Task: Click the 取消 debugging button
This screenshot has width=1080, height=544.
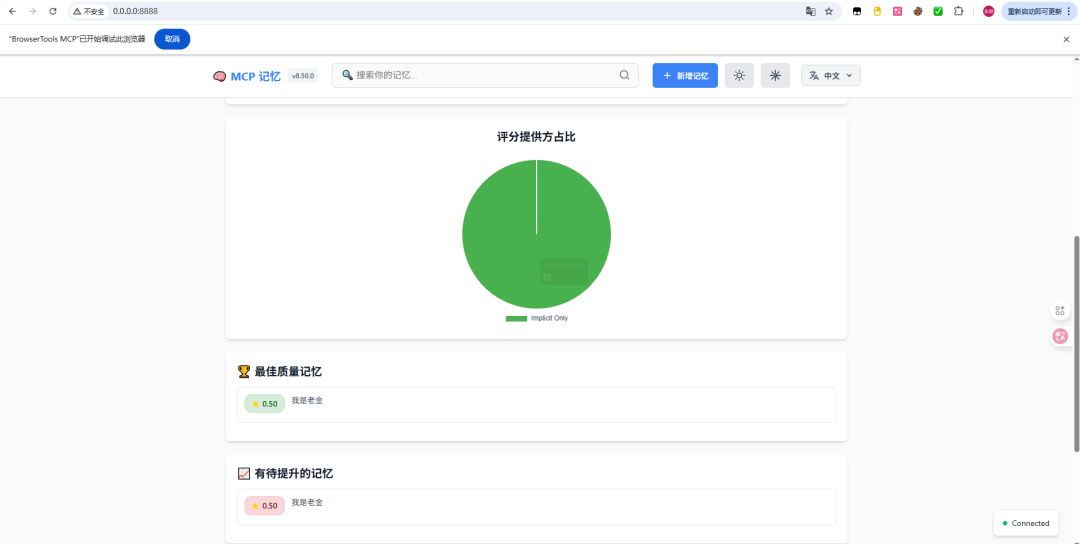Action: coord(172,39)
